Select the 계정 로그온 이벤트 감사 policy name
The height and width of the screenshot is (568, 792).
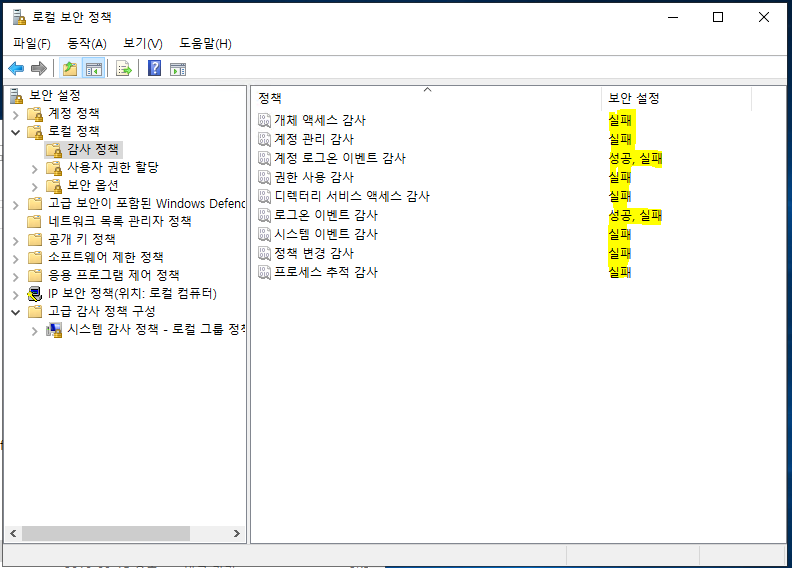click(340, 158)
